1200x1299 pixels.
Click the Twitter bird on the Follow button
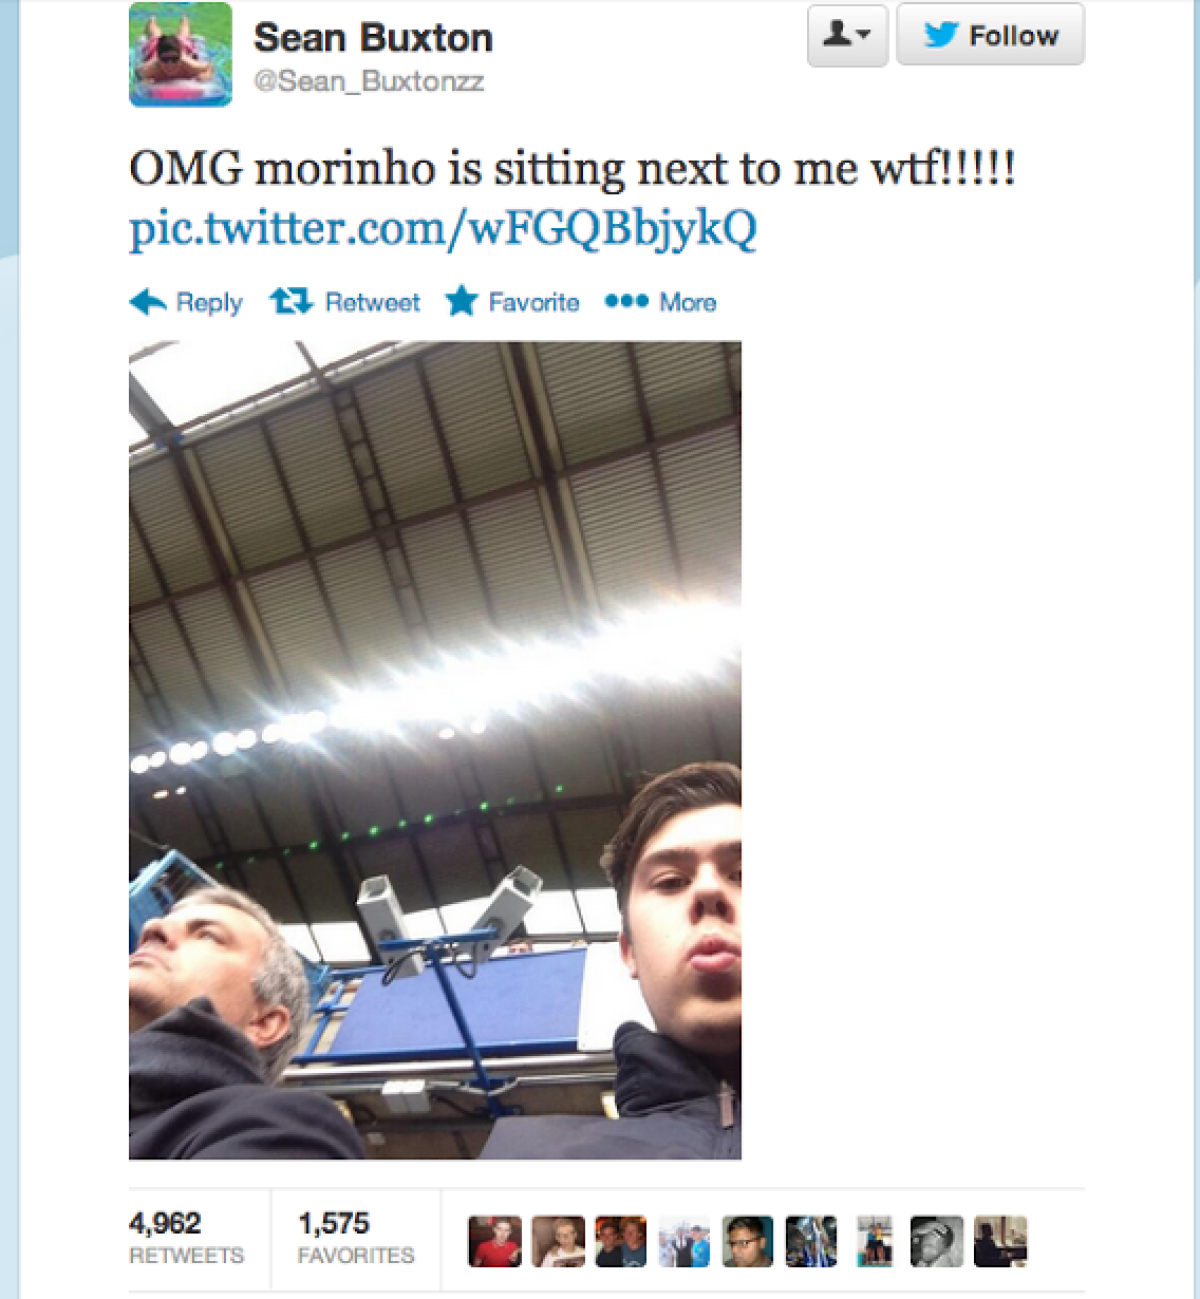click(x=941, y=35)
